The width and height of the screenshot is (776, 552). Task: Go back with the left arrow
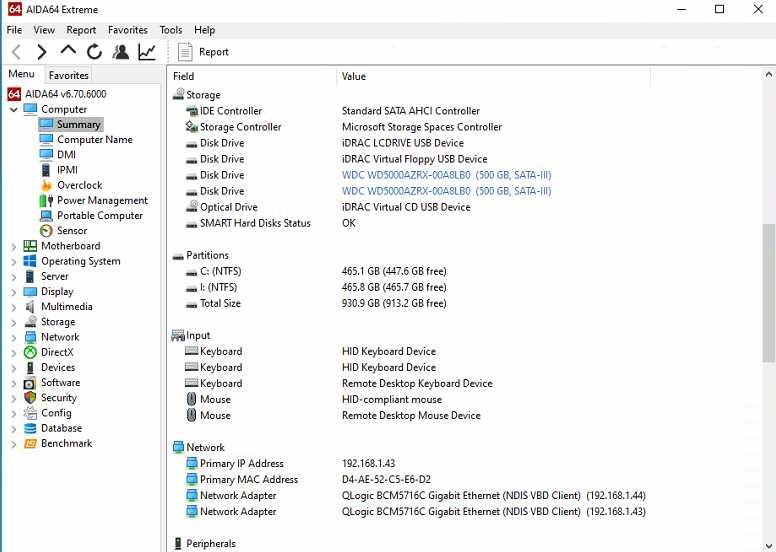[16, 52]
